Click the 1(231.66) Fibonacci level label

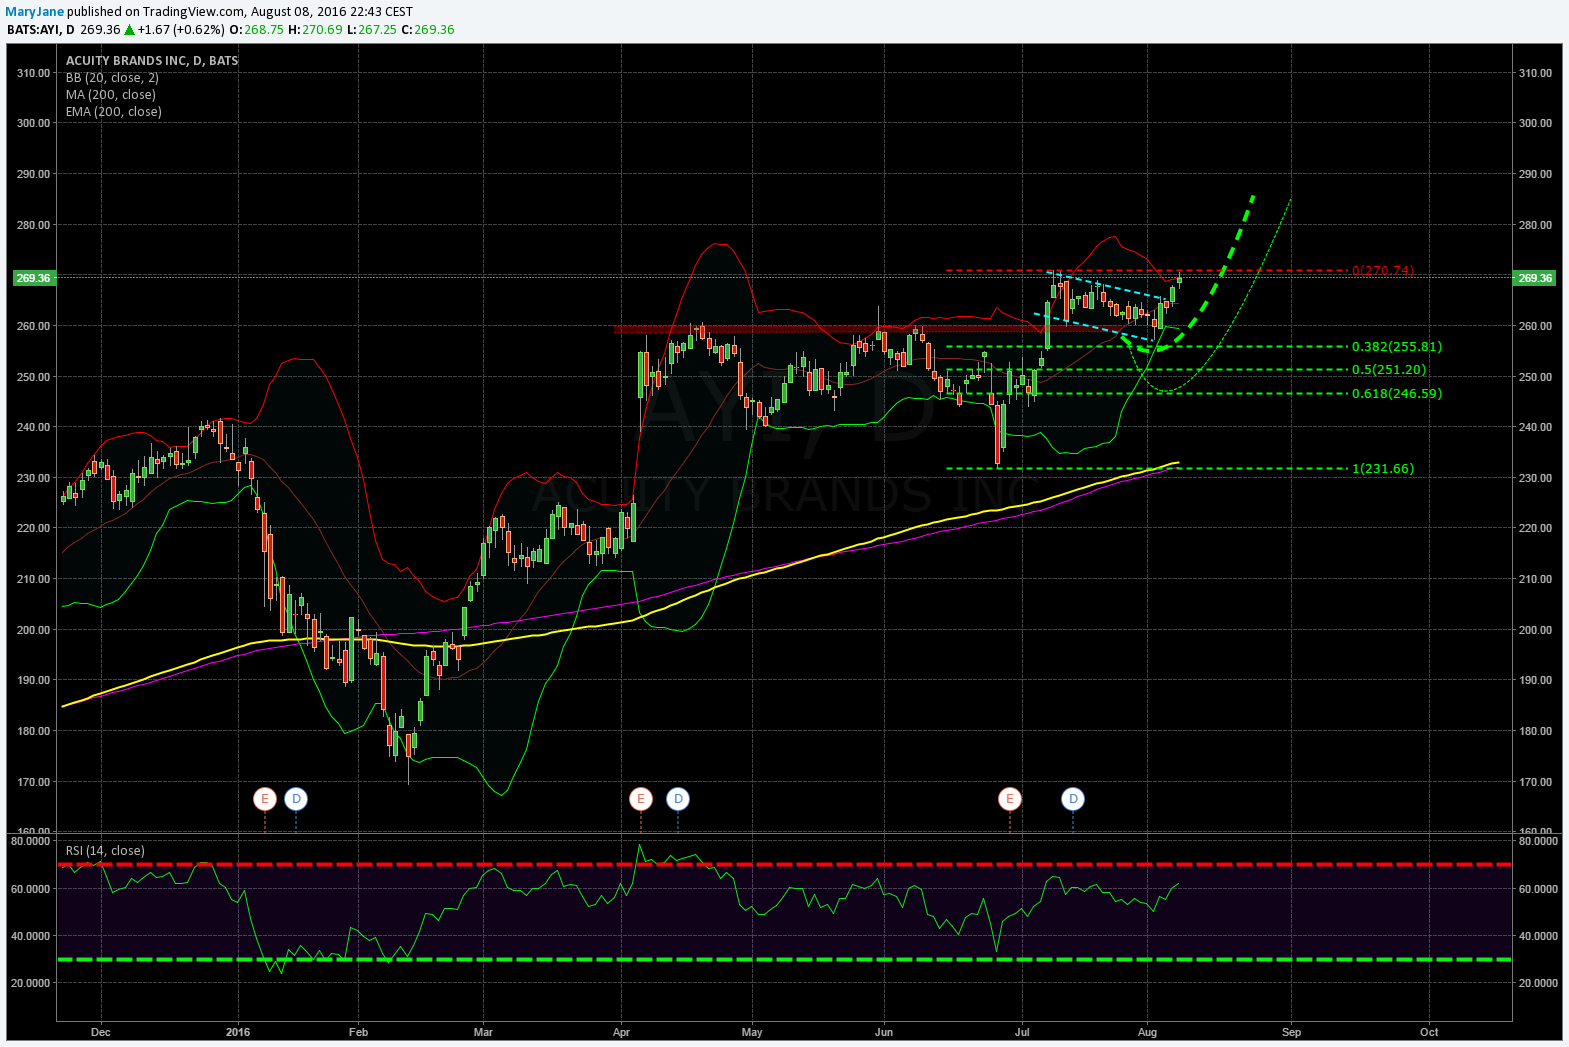coord(1383,469)
